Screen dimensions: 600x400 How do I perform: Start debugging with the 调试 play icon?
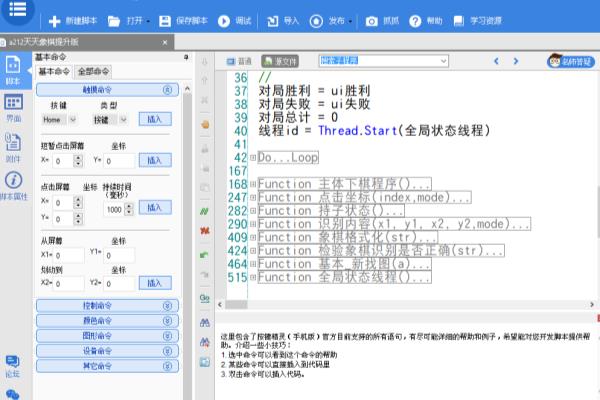(x=224, y=21)
